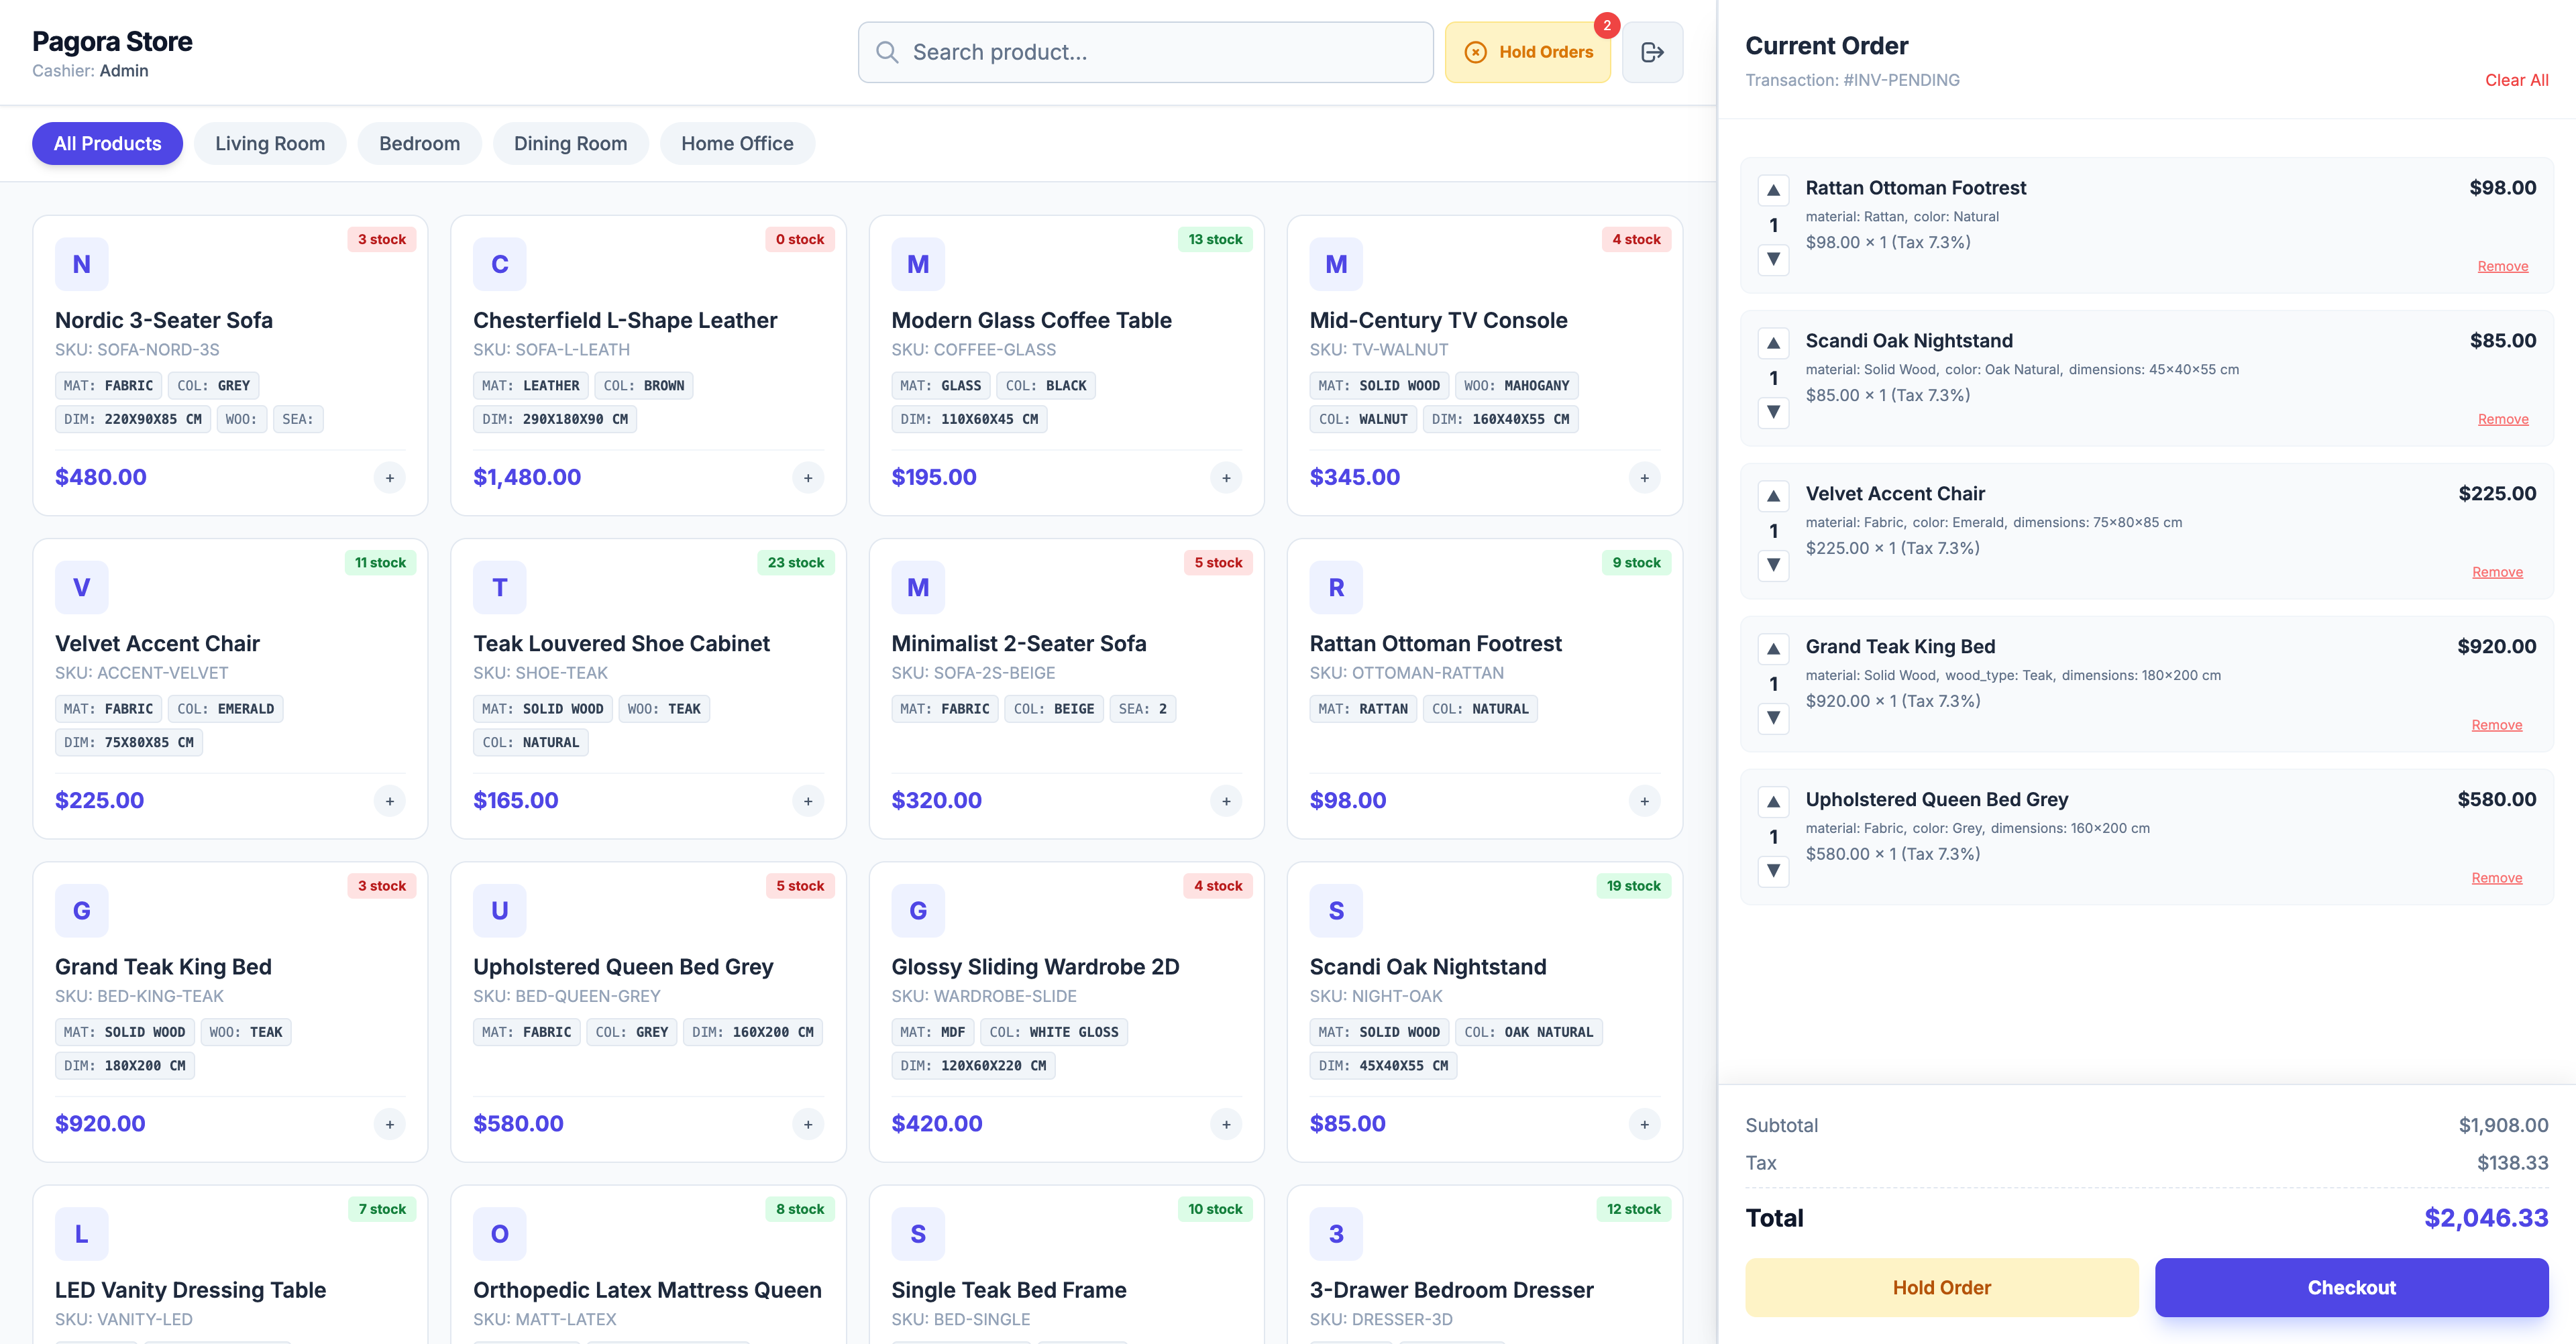Decrease Grand Teak King Bed order quantity
Image resolution: width=2576 pixels, height=1344 pixels.
click(x=1773, y=718)
